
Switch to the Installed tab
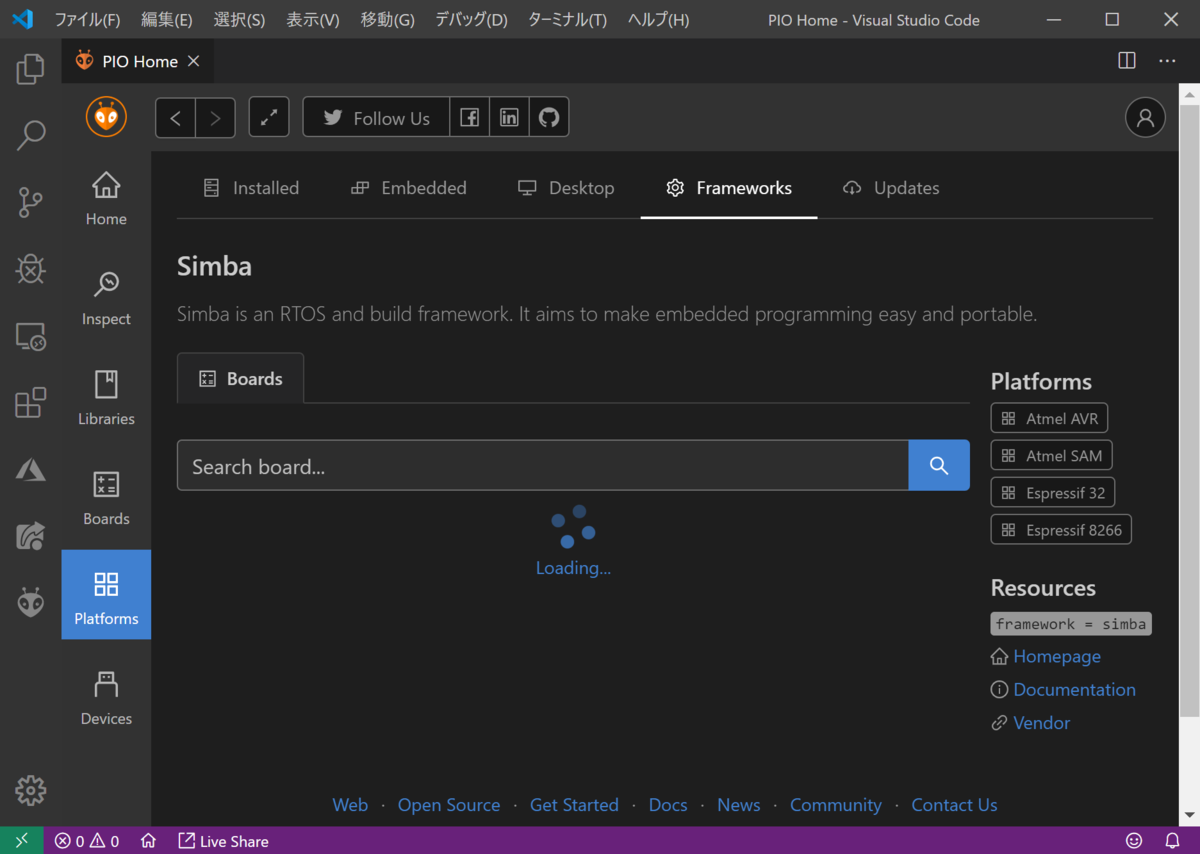coord(251,188)
